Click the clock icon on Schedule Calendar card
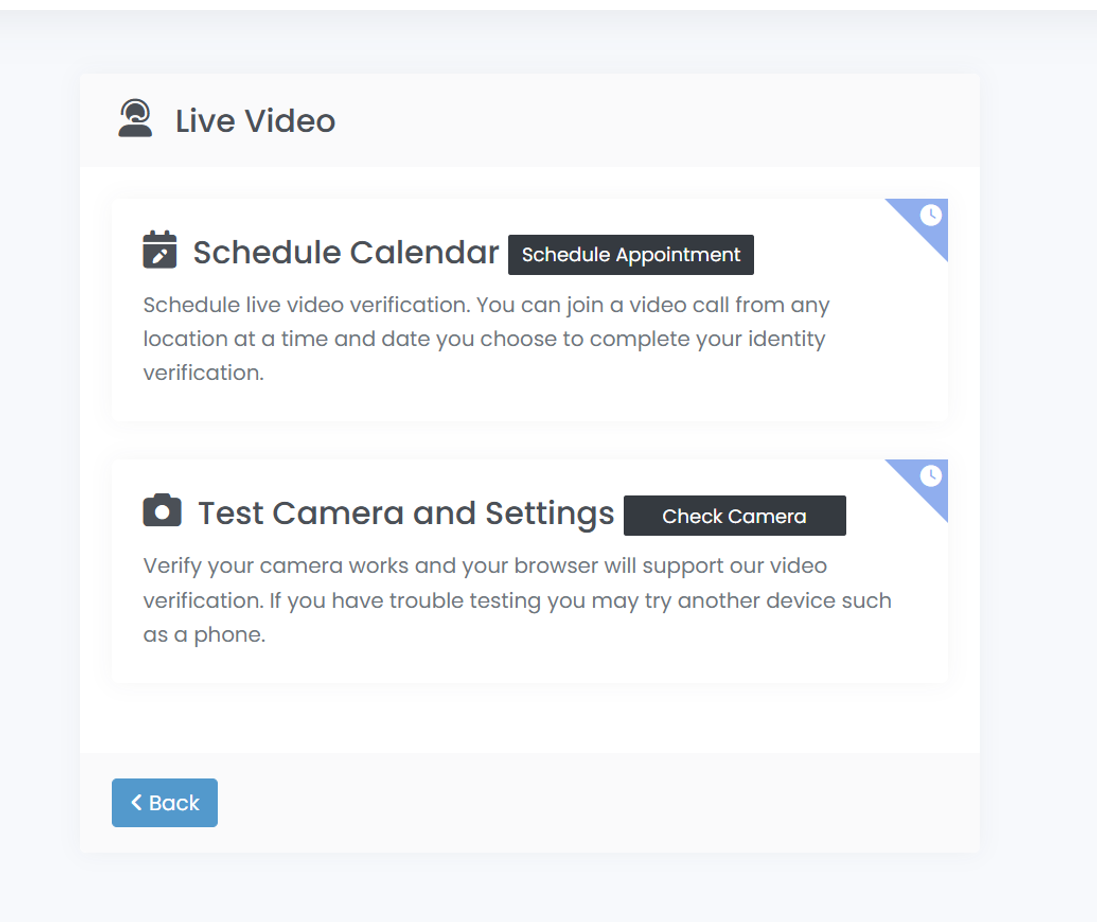Viewport: 1097px width, 922px height. (x=930, y=215)
